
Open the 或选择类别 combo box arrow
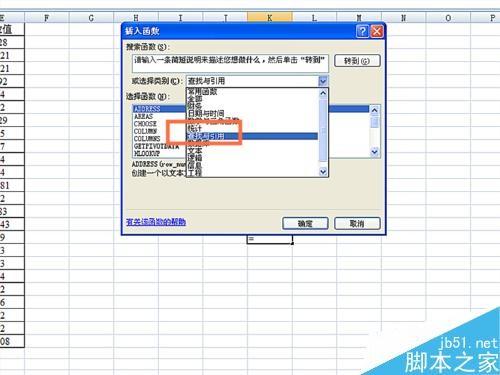[x=323, y=81]
